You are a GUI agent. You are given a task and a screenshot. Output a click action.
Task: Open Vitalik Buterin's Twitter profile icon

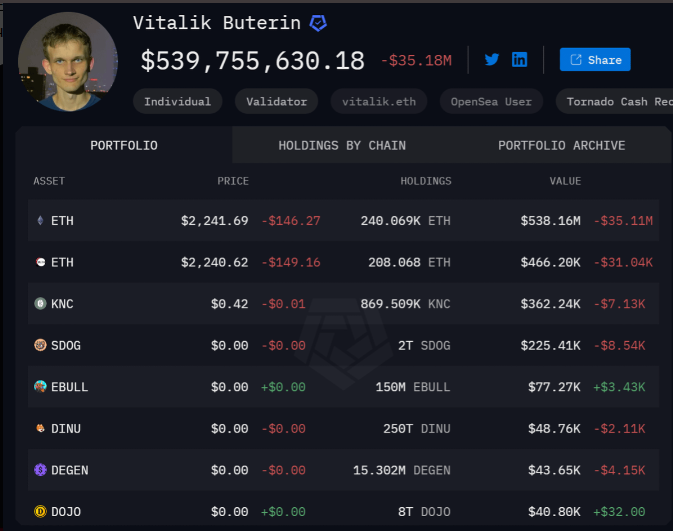click(492, 59)
